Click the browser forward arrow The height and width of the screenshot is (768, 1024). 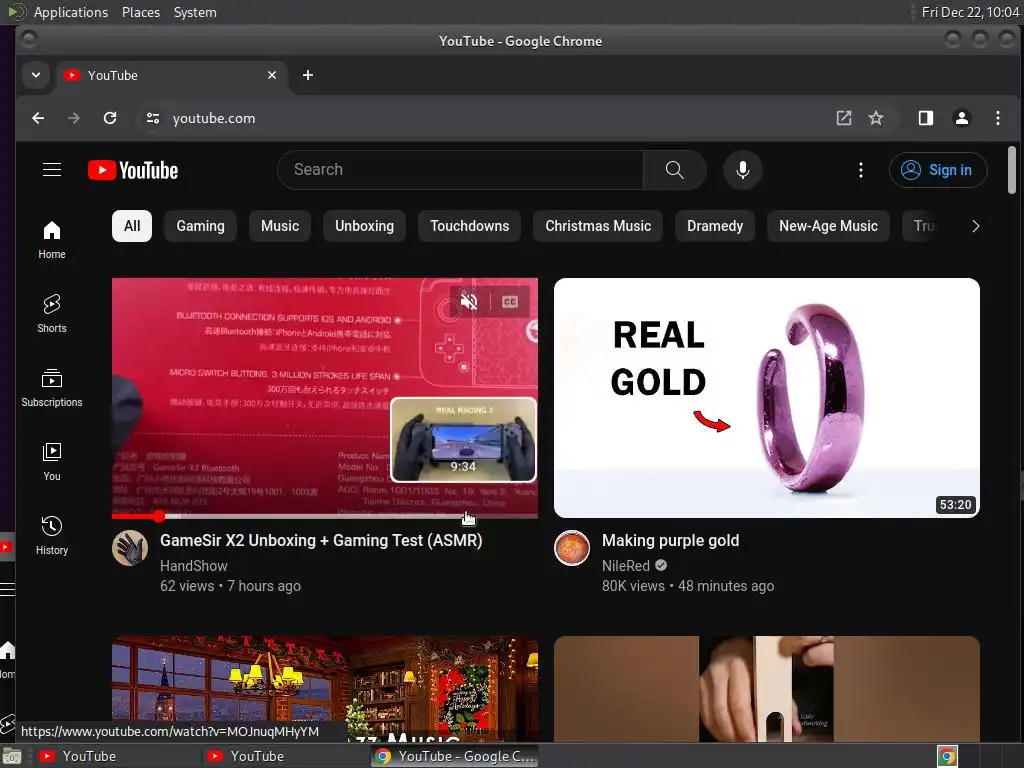coord(74,118)
